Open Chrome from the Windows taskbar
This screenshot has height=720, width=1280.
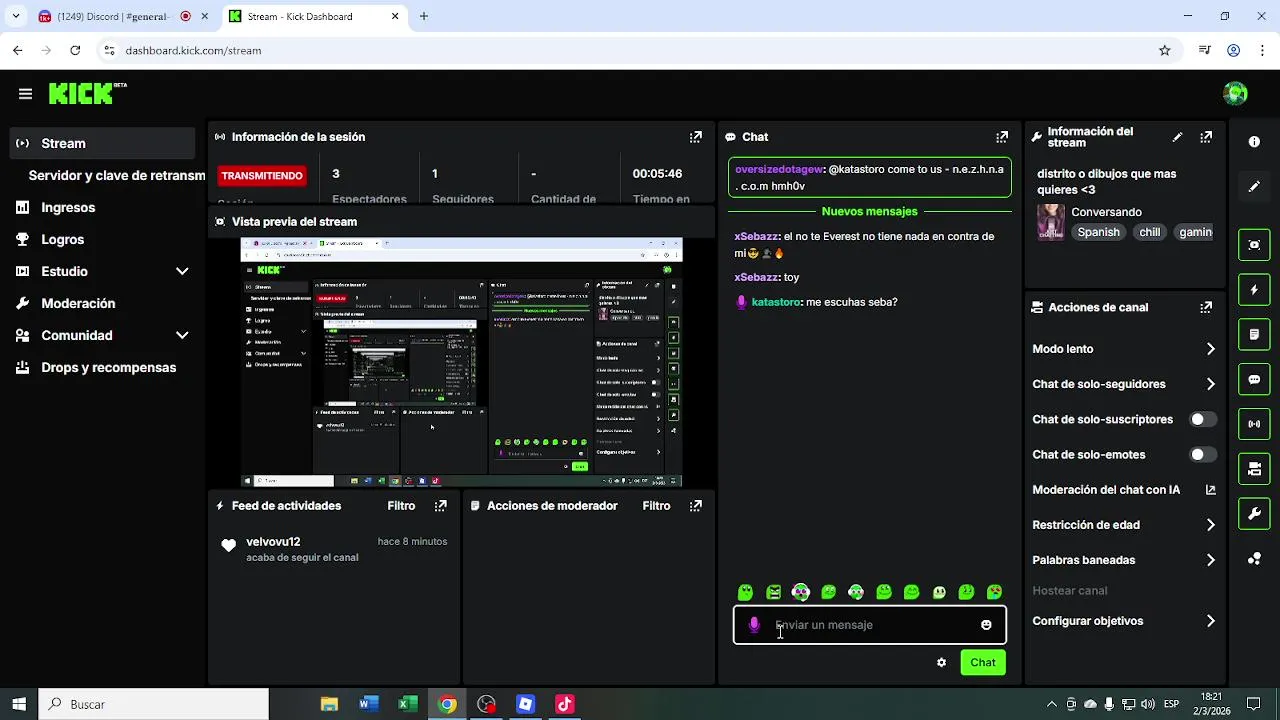(x=447, y=704)
